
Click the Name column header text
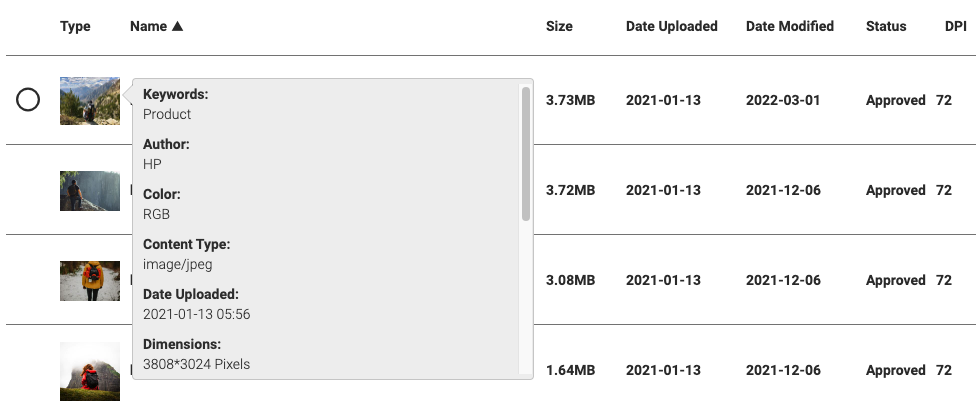tap(148, 27)
